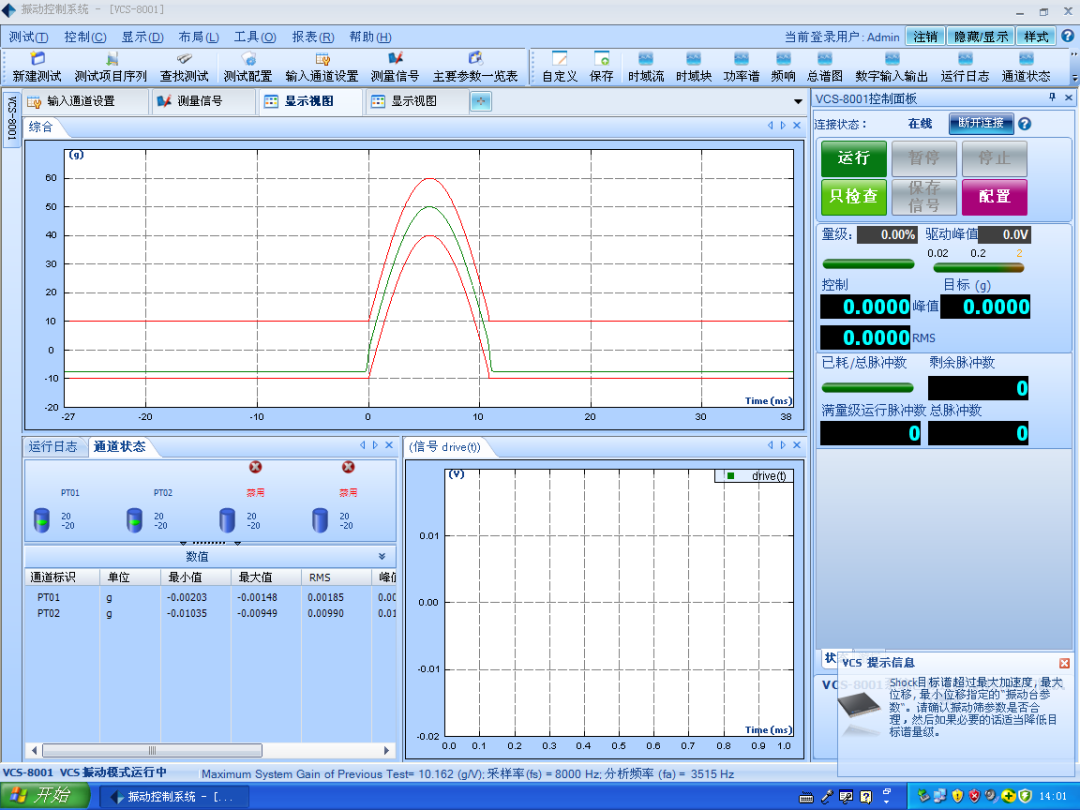Click the channel table horizontal scrollbar

[x=209, y=750]
